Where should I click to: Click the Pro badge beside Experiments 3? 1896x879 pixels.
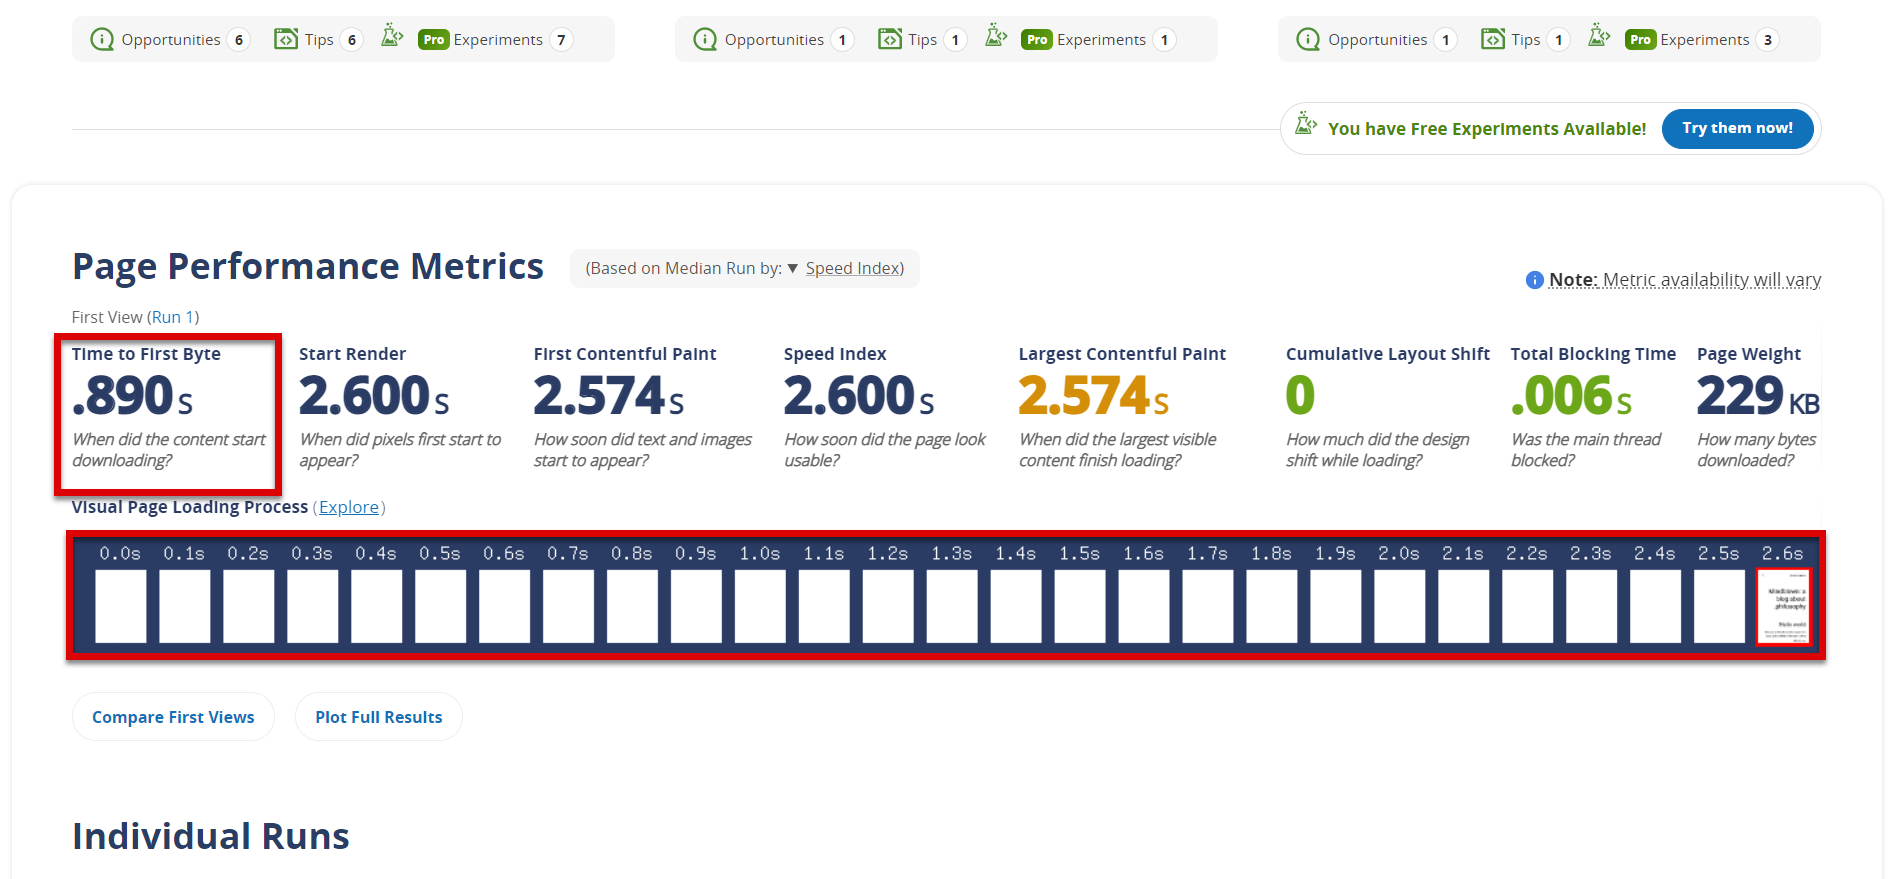(x=1640, y=40)
